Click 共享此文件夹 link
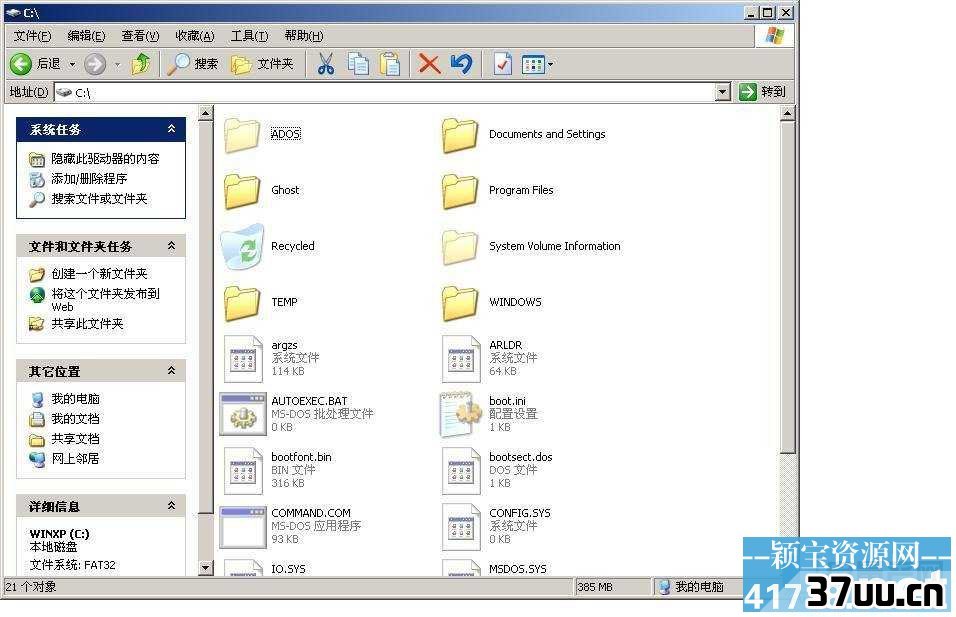 (87, 324)
